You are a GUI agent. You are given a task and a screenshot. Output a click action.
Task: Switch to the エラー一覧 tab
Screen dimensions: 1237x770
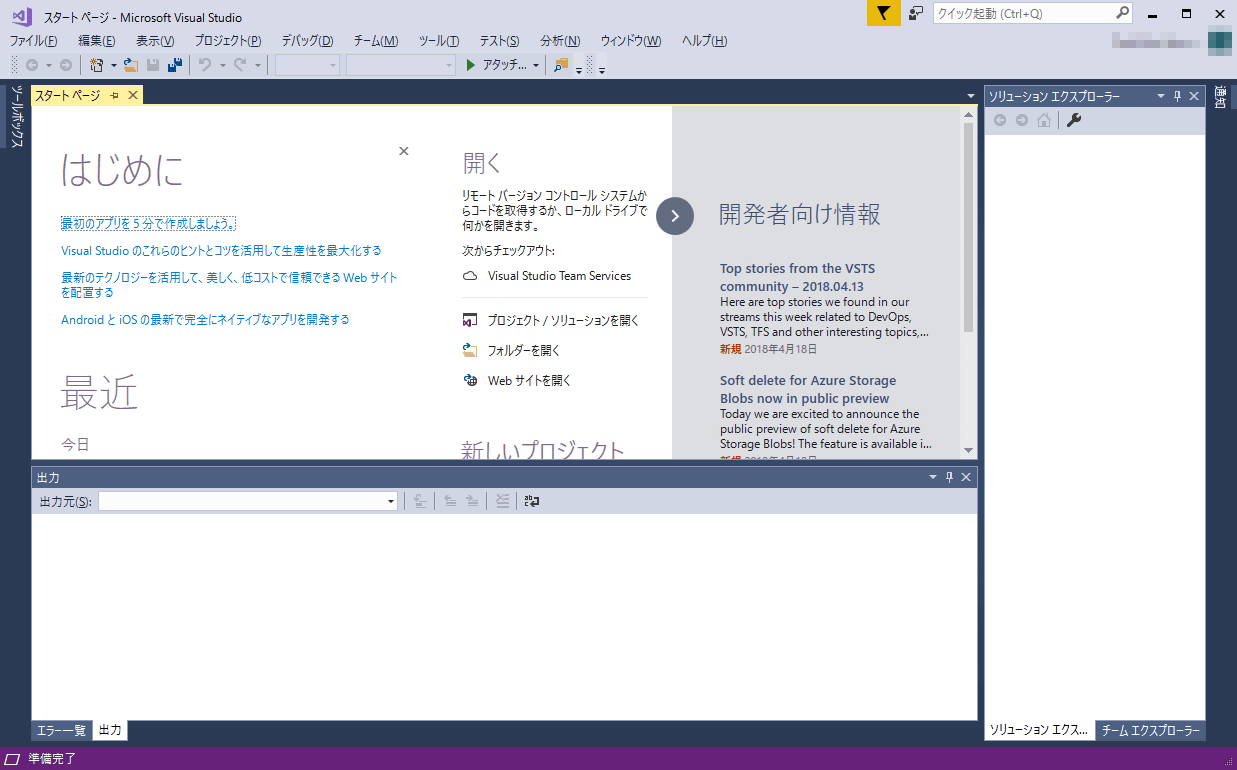[61, 730]
